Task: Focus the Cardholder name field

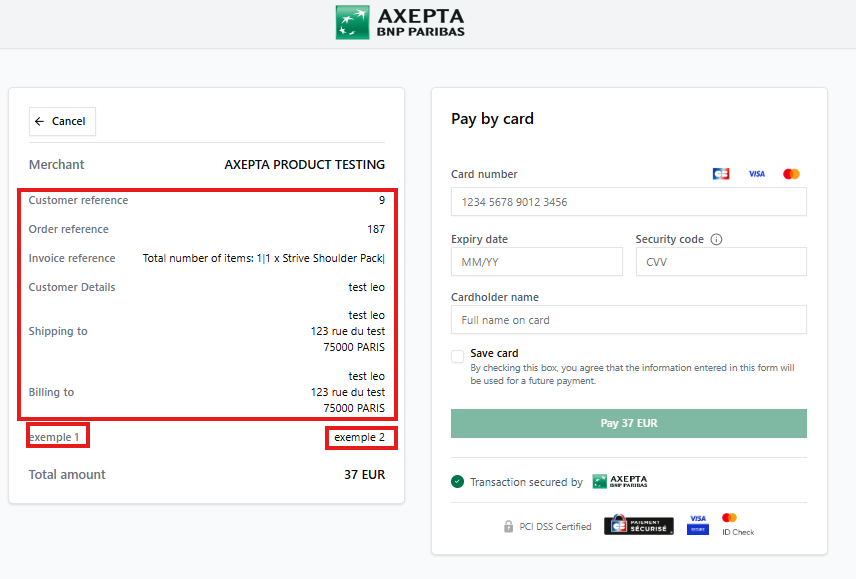Action: click(x=628, y=320)
